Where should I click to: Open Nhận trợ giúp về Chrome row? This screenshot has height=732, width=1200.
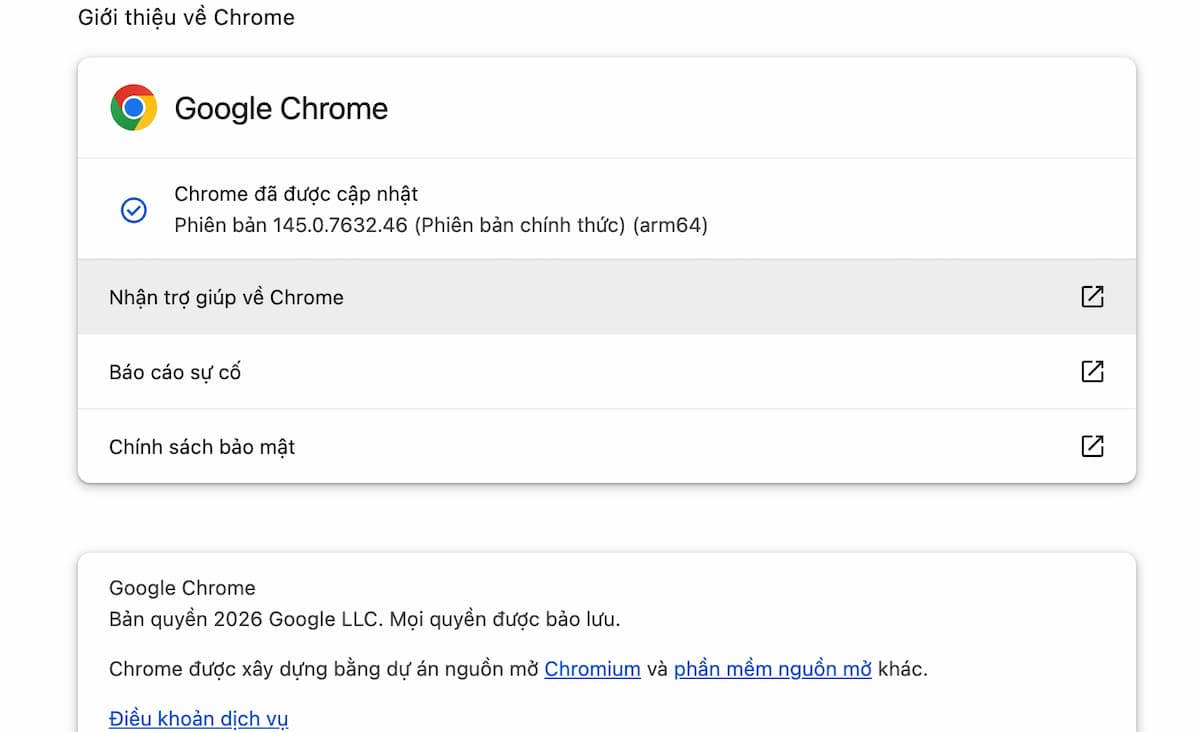pyautogui.click(x=607, y=297)
